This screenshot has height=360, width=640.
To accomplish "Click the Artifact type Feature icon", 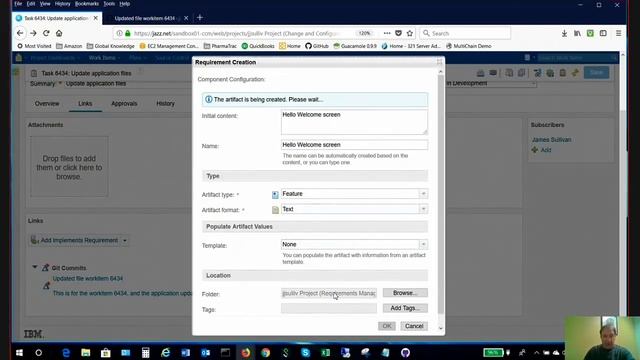I will pos(275,195).
